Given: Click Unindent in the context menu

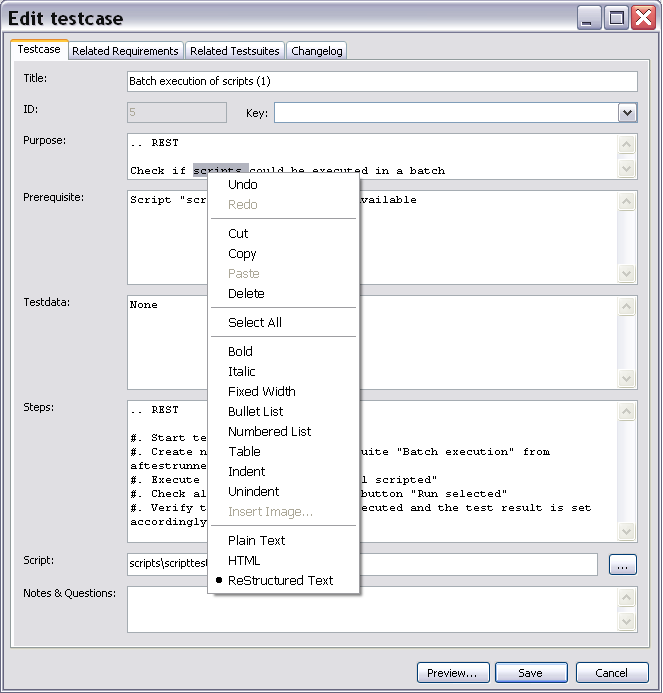Looking at the screenshot, I should (x=283, y=491).
